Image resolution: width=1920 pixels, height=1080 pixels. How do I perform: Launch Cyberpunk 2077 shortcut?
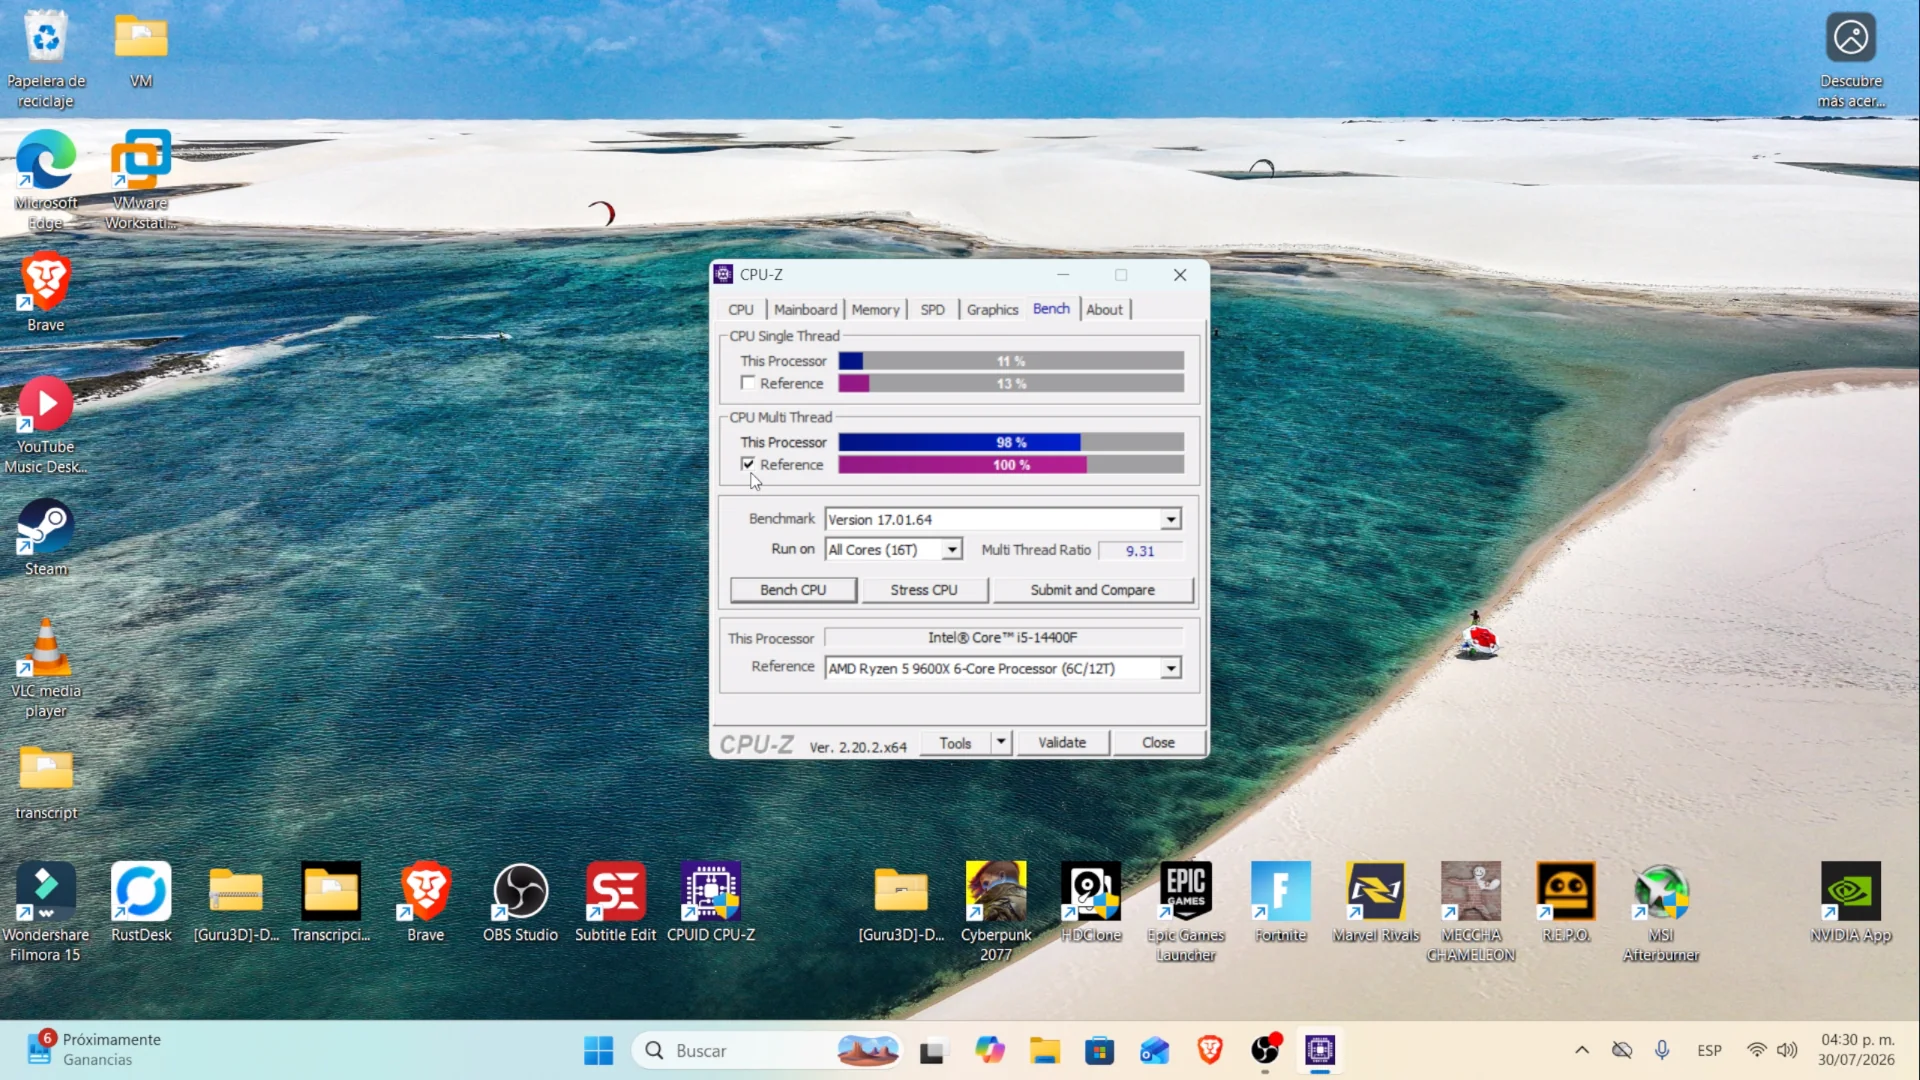tap(996, 912)
